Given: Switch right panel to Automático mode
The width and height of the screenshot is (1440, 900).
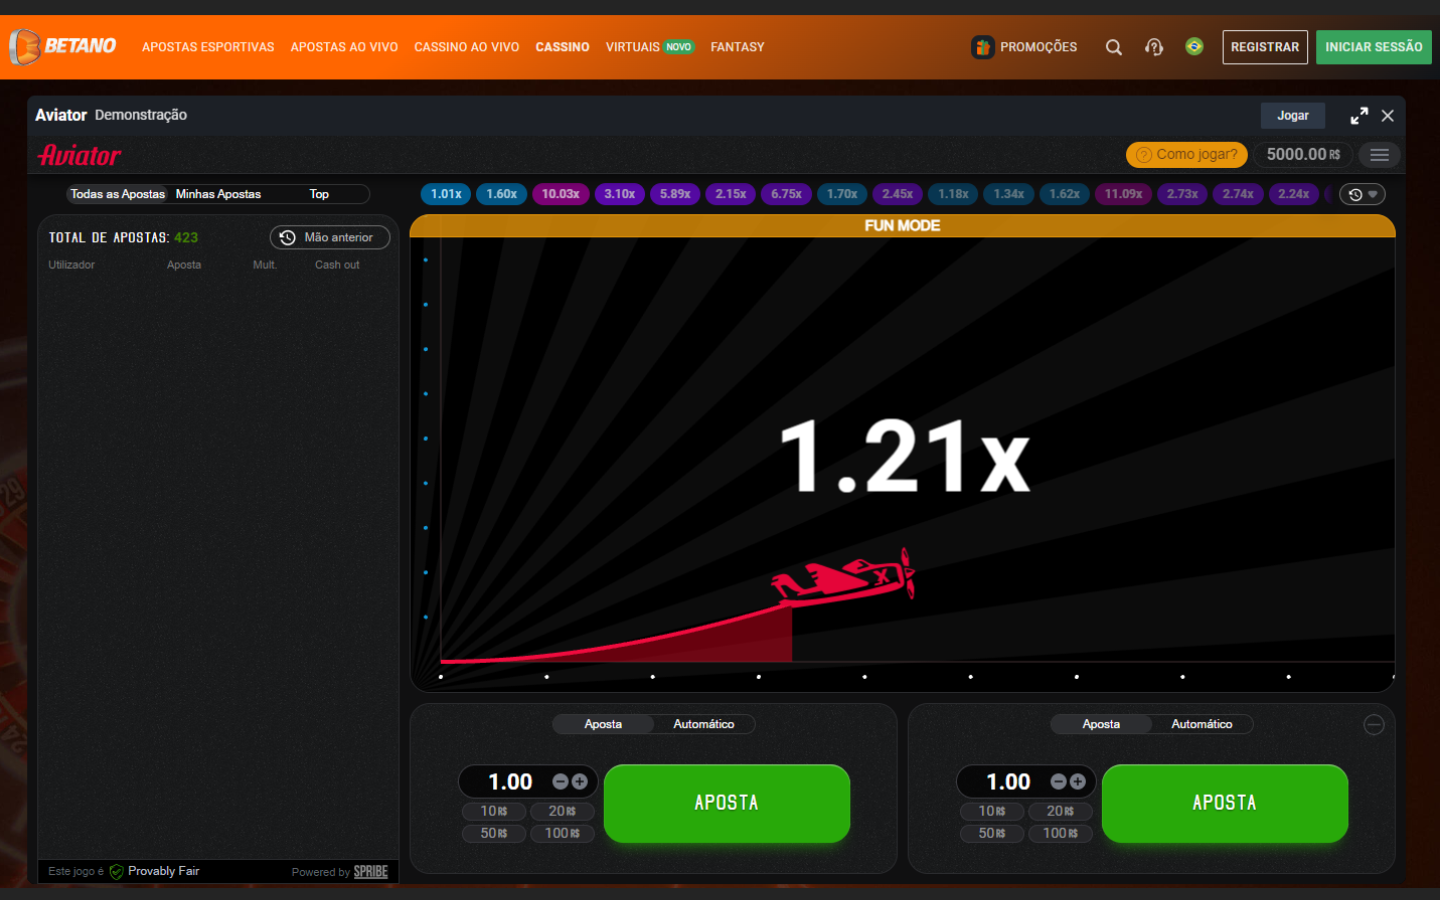Looking at the screenshot, I should click(x=1202, y=724).
